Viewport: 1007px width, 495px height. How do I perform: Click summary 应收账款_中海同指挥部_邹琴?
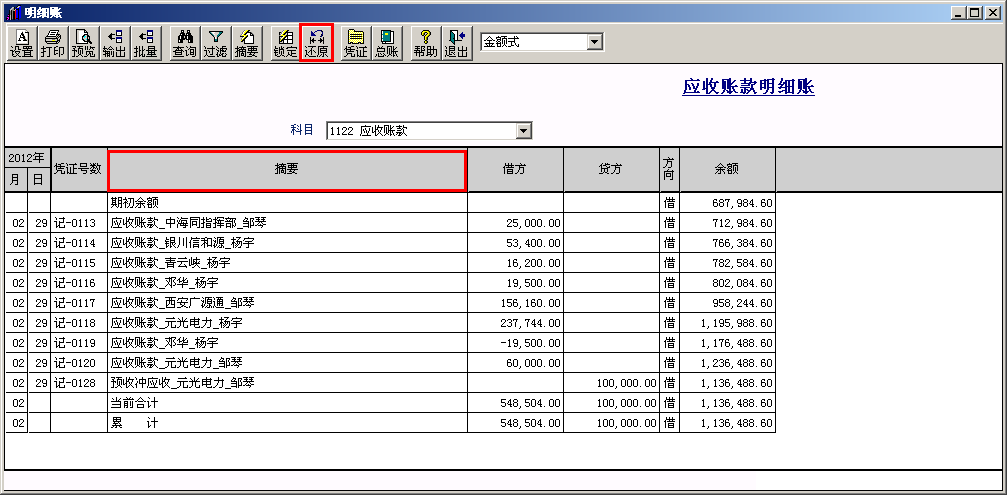coord(189,223)
